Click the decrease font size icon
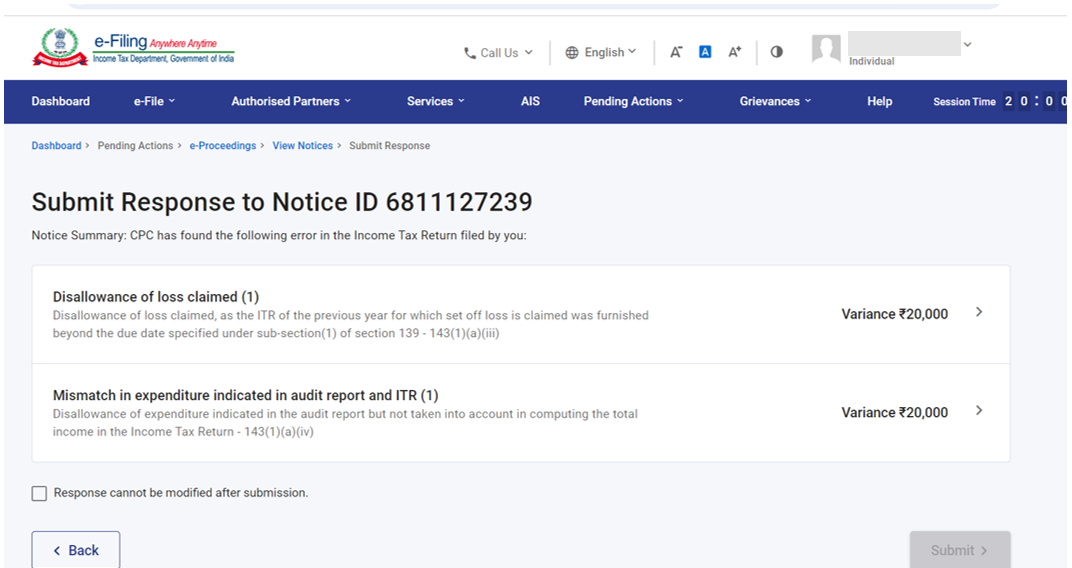Image resolution: width=1072 pixels, height=568 pixels. coord(676,52)
